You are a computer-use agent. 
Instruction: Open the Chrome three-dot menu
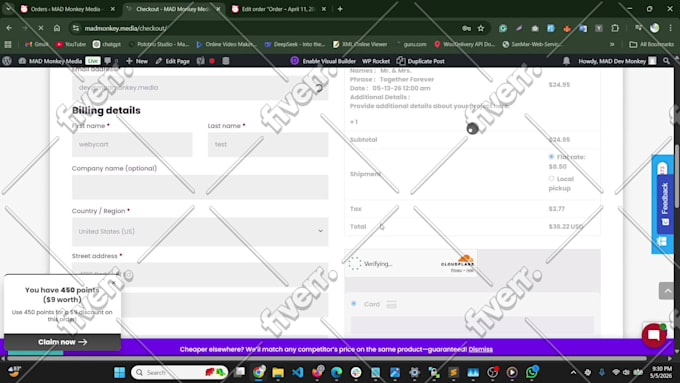pos(670,28)
